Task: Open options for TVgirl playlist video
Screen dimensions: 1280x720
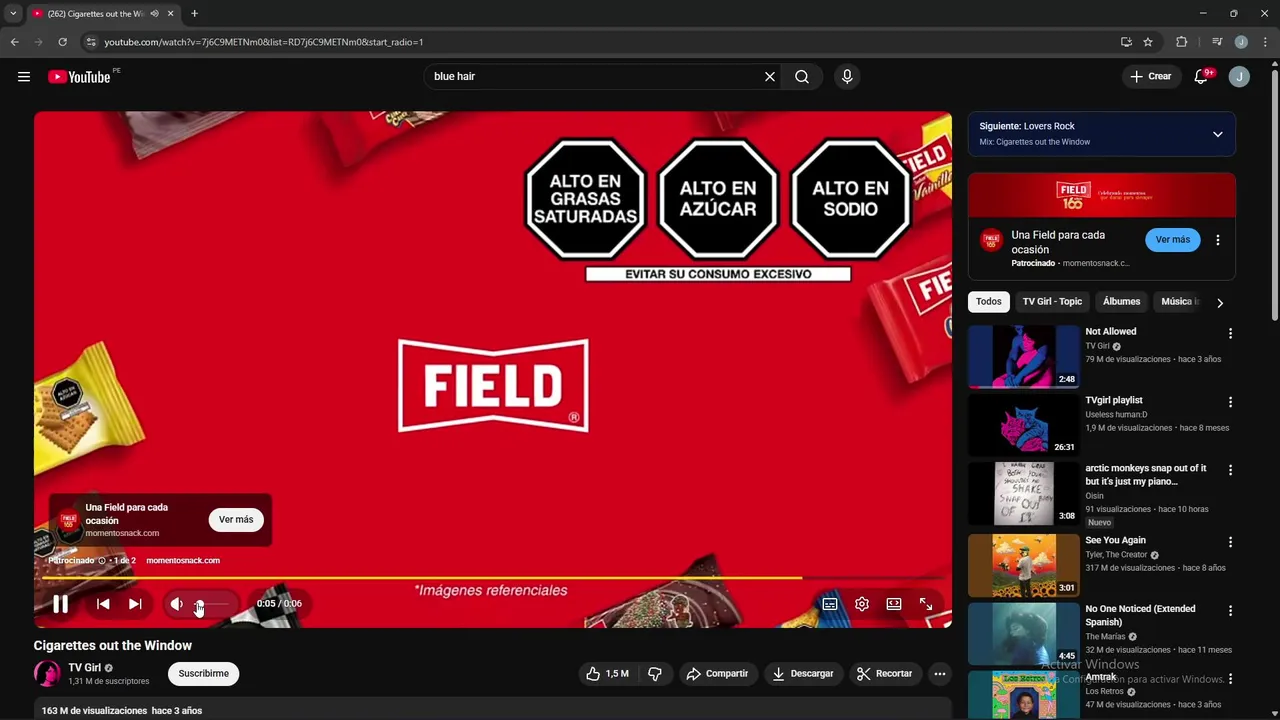Action: pos(1231,402)
